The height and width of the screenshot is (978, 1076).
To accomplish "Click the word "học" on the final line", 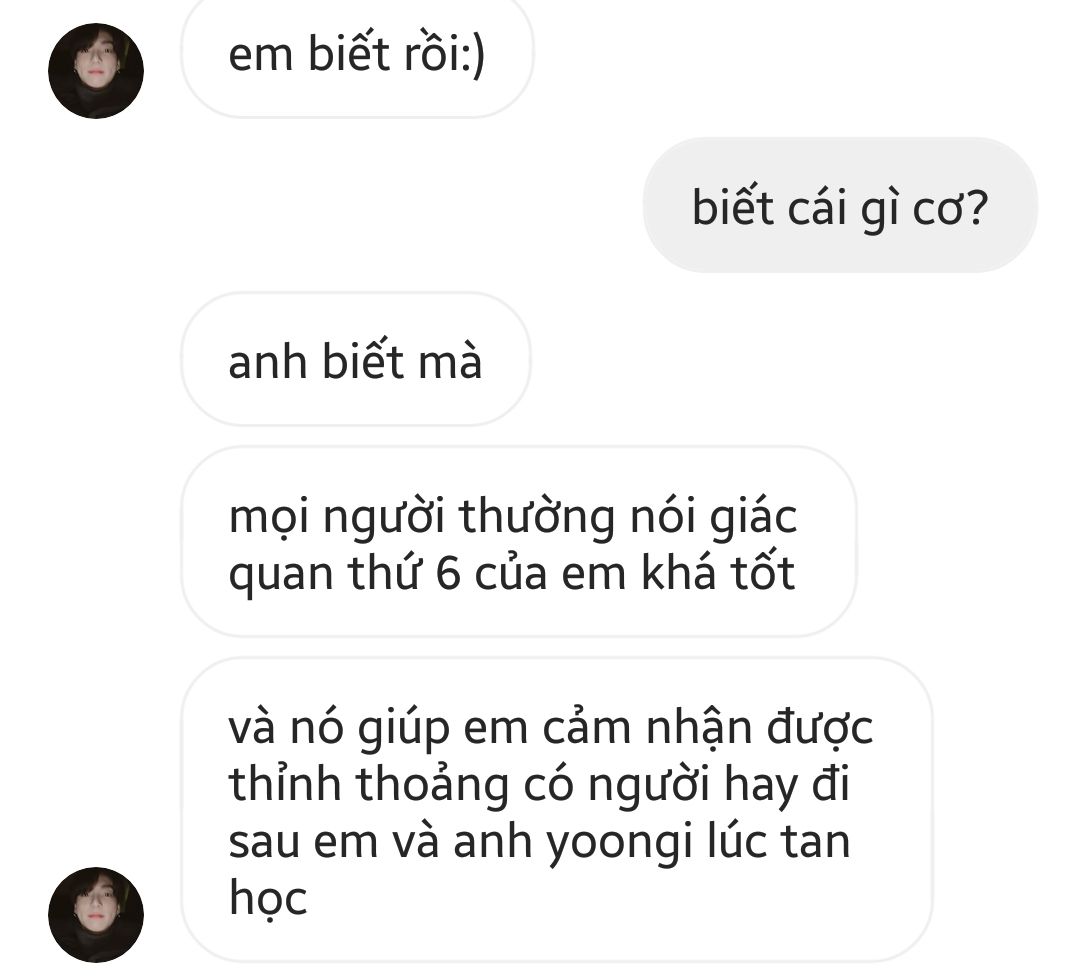I will pos(268,898).
